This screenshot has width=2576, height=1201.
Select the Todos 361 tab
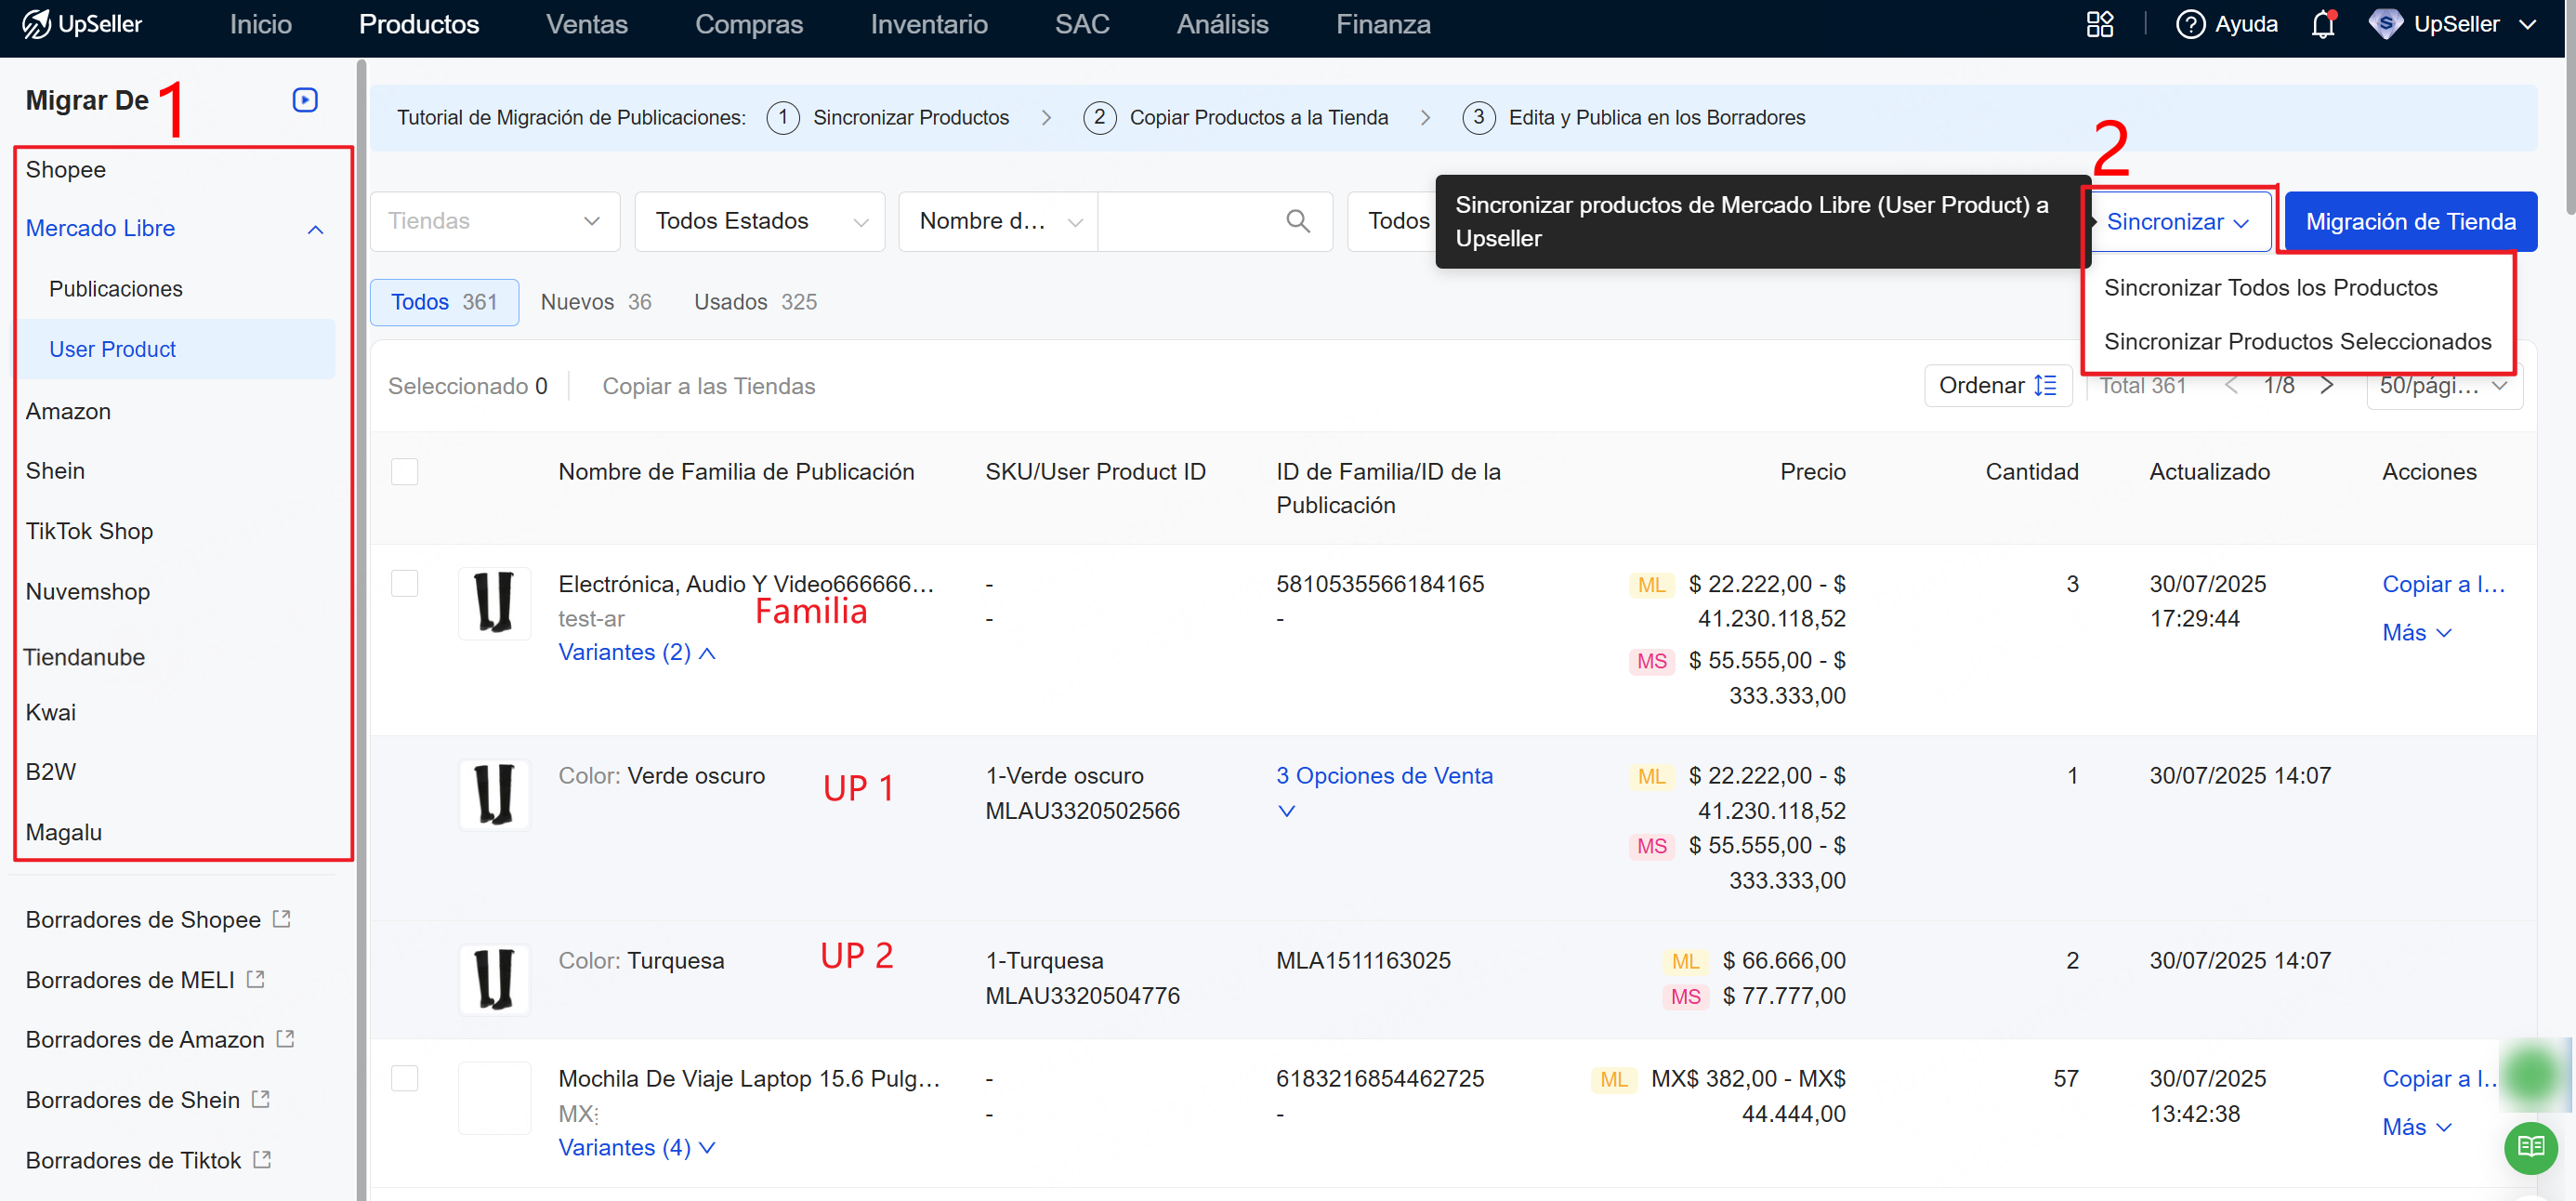click(x=444, y=302)
